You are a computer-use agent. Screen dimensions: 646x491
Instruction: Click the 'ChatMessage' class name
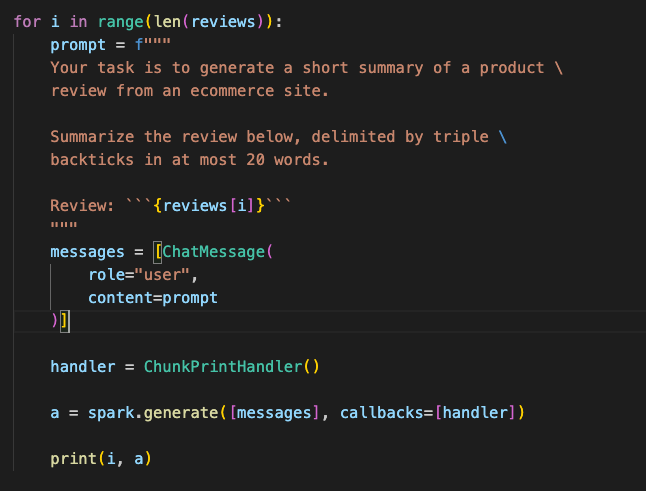[214, 252]
